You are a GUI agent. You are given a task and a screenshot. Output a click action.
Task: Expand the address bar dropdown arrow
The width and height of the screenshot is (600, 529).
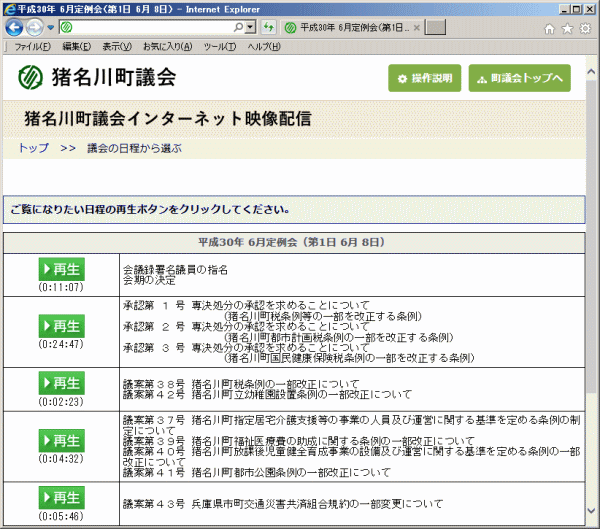[250, 27]
